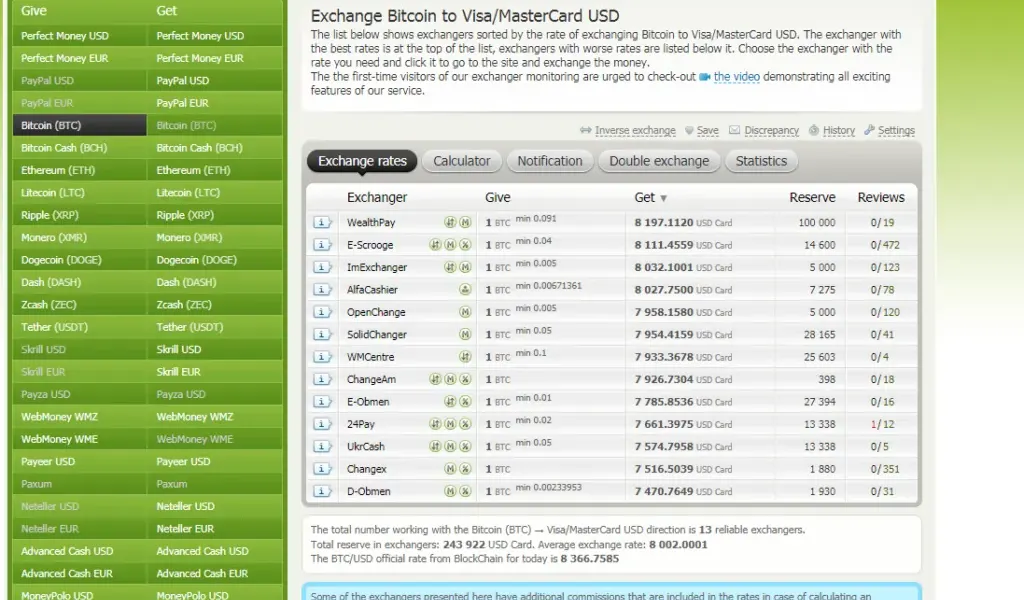Click the Inverse exchange link
Viewport: 1024px width, 600px height.
(635, 131)
